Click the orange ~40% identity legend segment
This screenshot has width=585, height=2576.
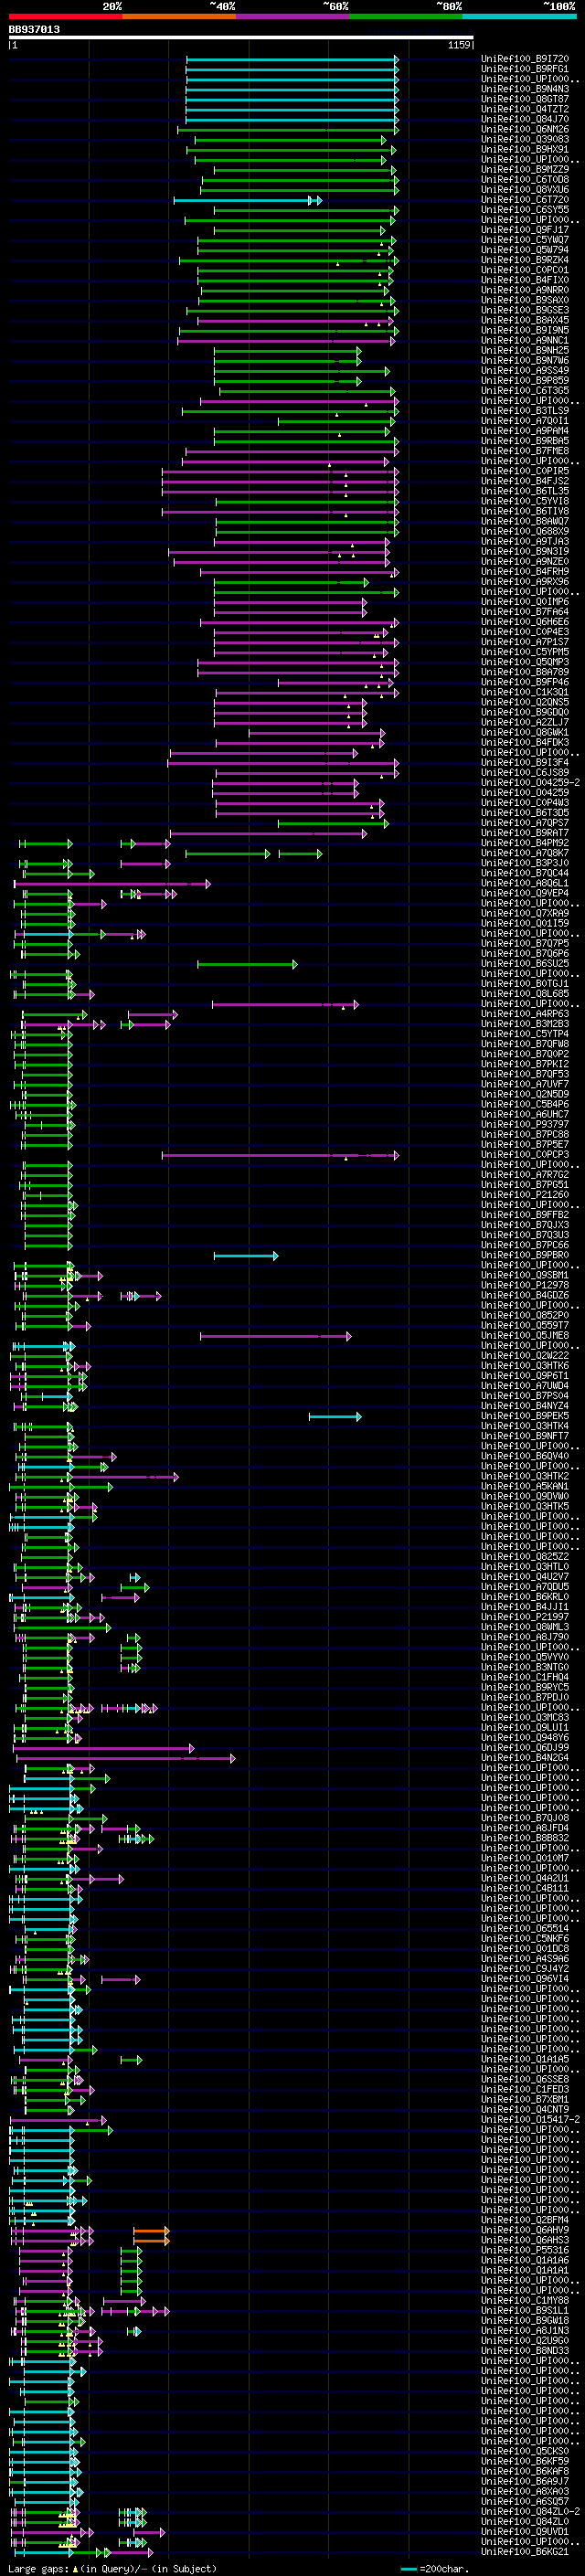[179, 17]
